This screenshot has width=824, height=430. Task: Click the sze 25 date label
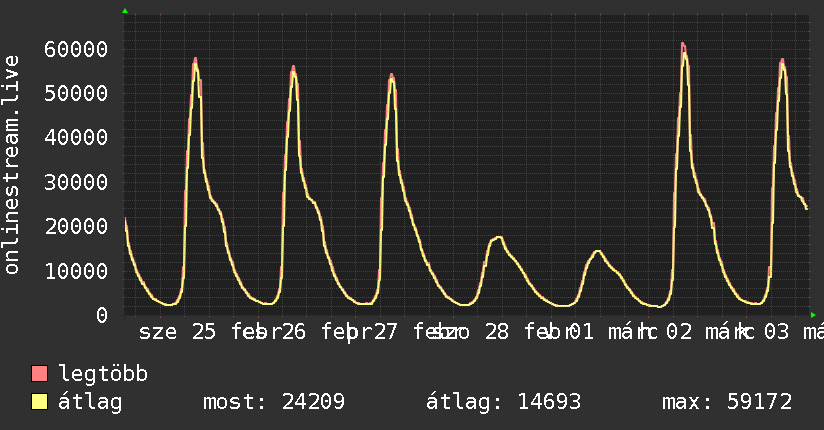(178, 332)
